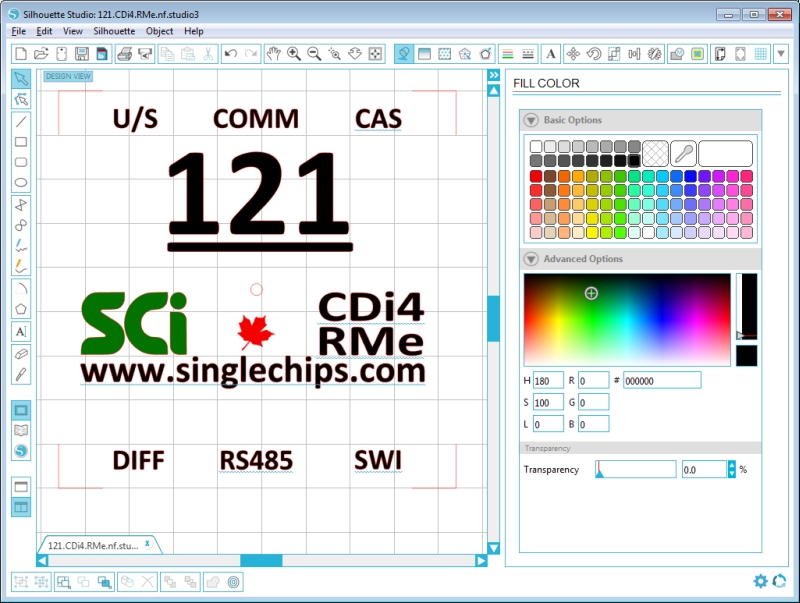
Task: Open the Rotate panel icon
Action: click(593, 54)
